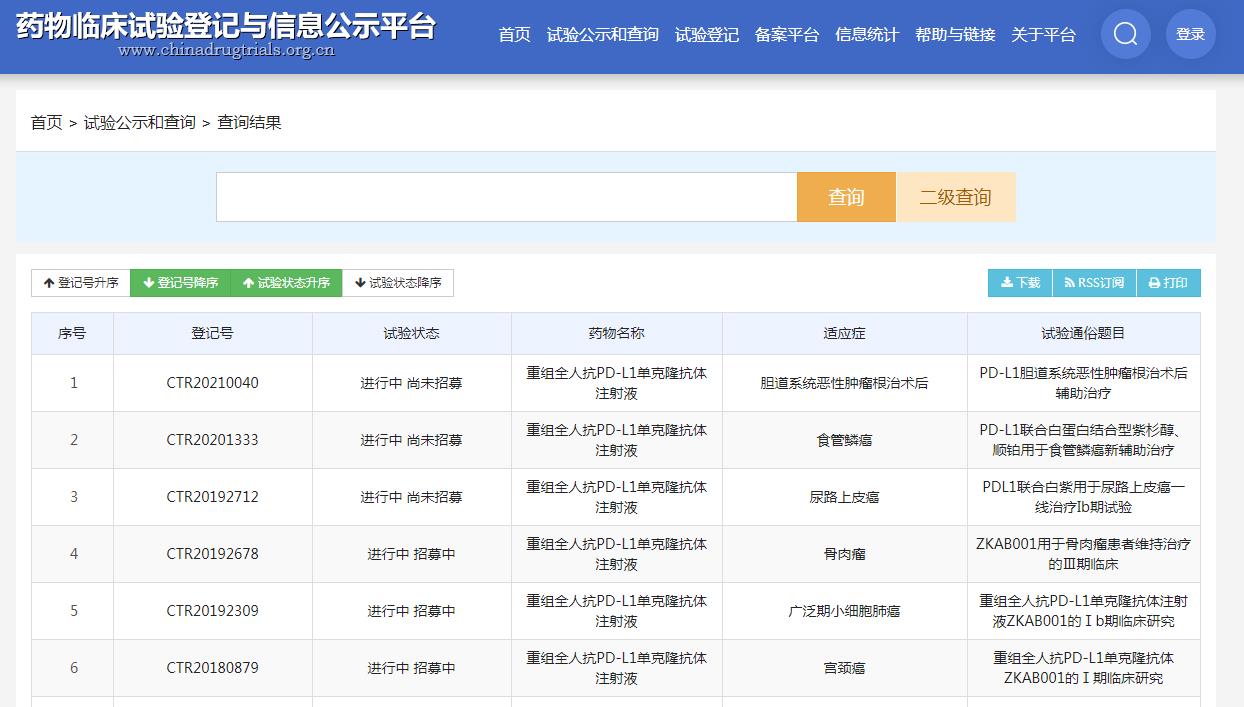Screen dimensions: 1244x707
Task: Open 试验登记 navigation menu
Action: pyautogui.click(x=706, y=35)
